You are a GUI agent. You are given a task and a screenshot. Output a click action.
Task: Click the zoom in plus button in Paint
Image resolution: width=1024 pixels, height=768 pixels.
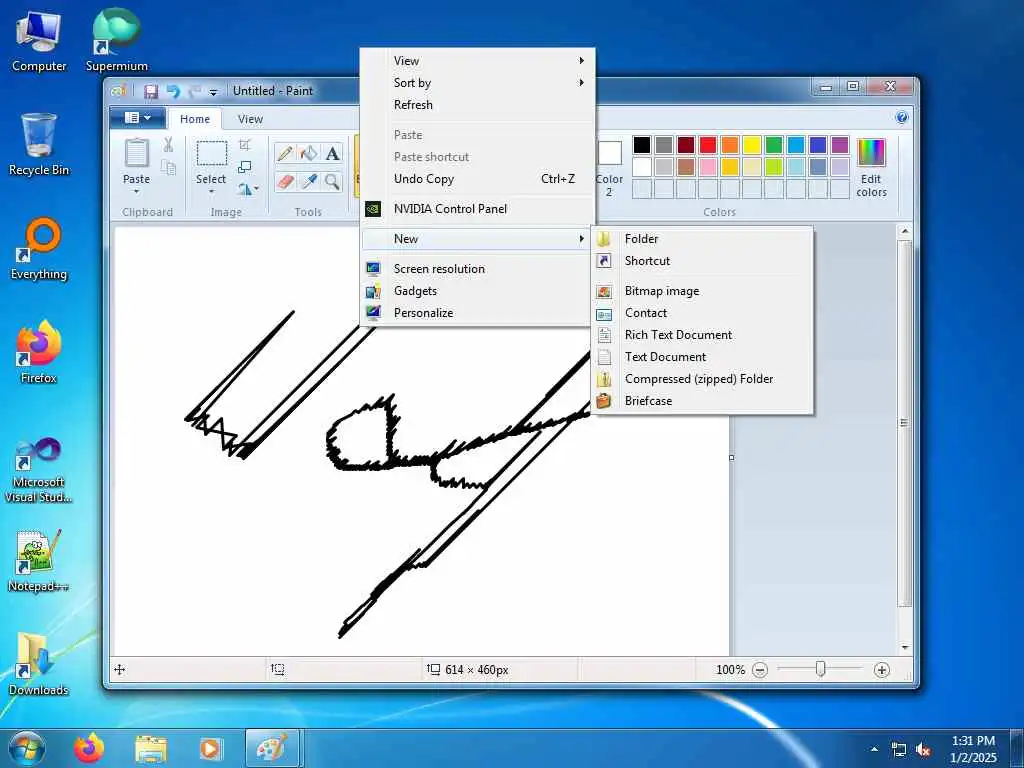point(882,670)
